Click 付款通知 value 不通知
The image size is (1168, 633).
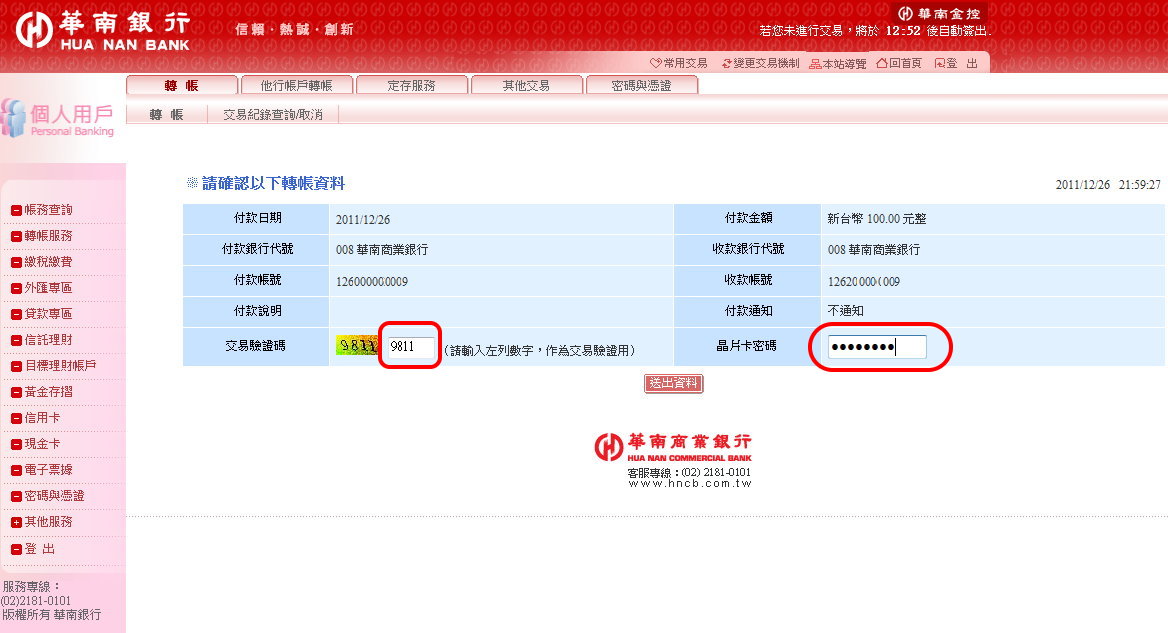(x=845, y=311)
